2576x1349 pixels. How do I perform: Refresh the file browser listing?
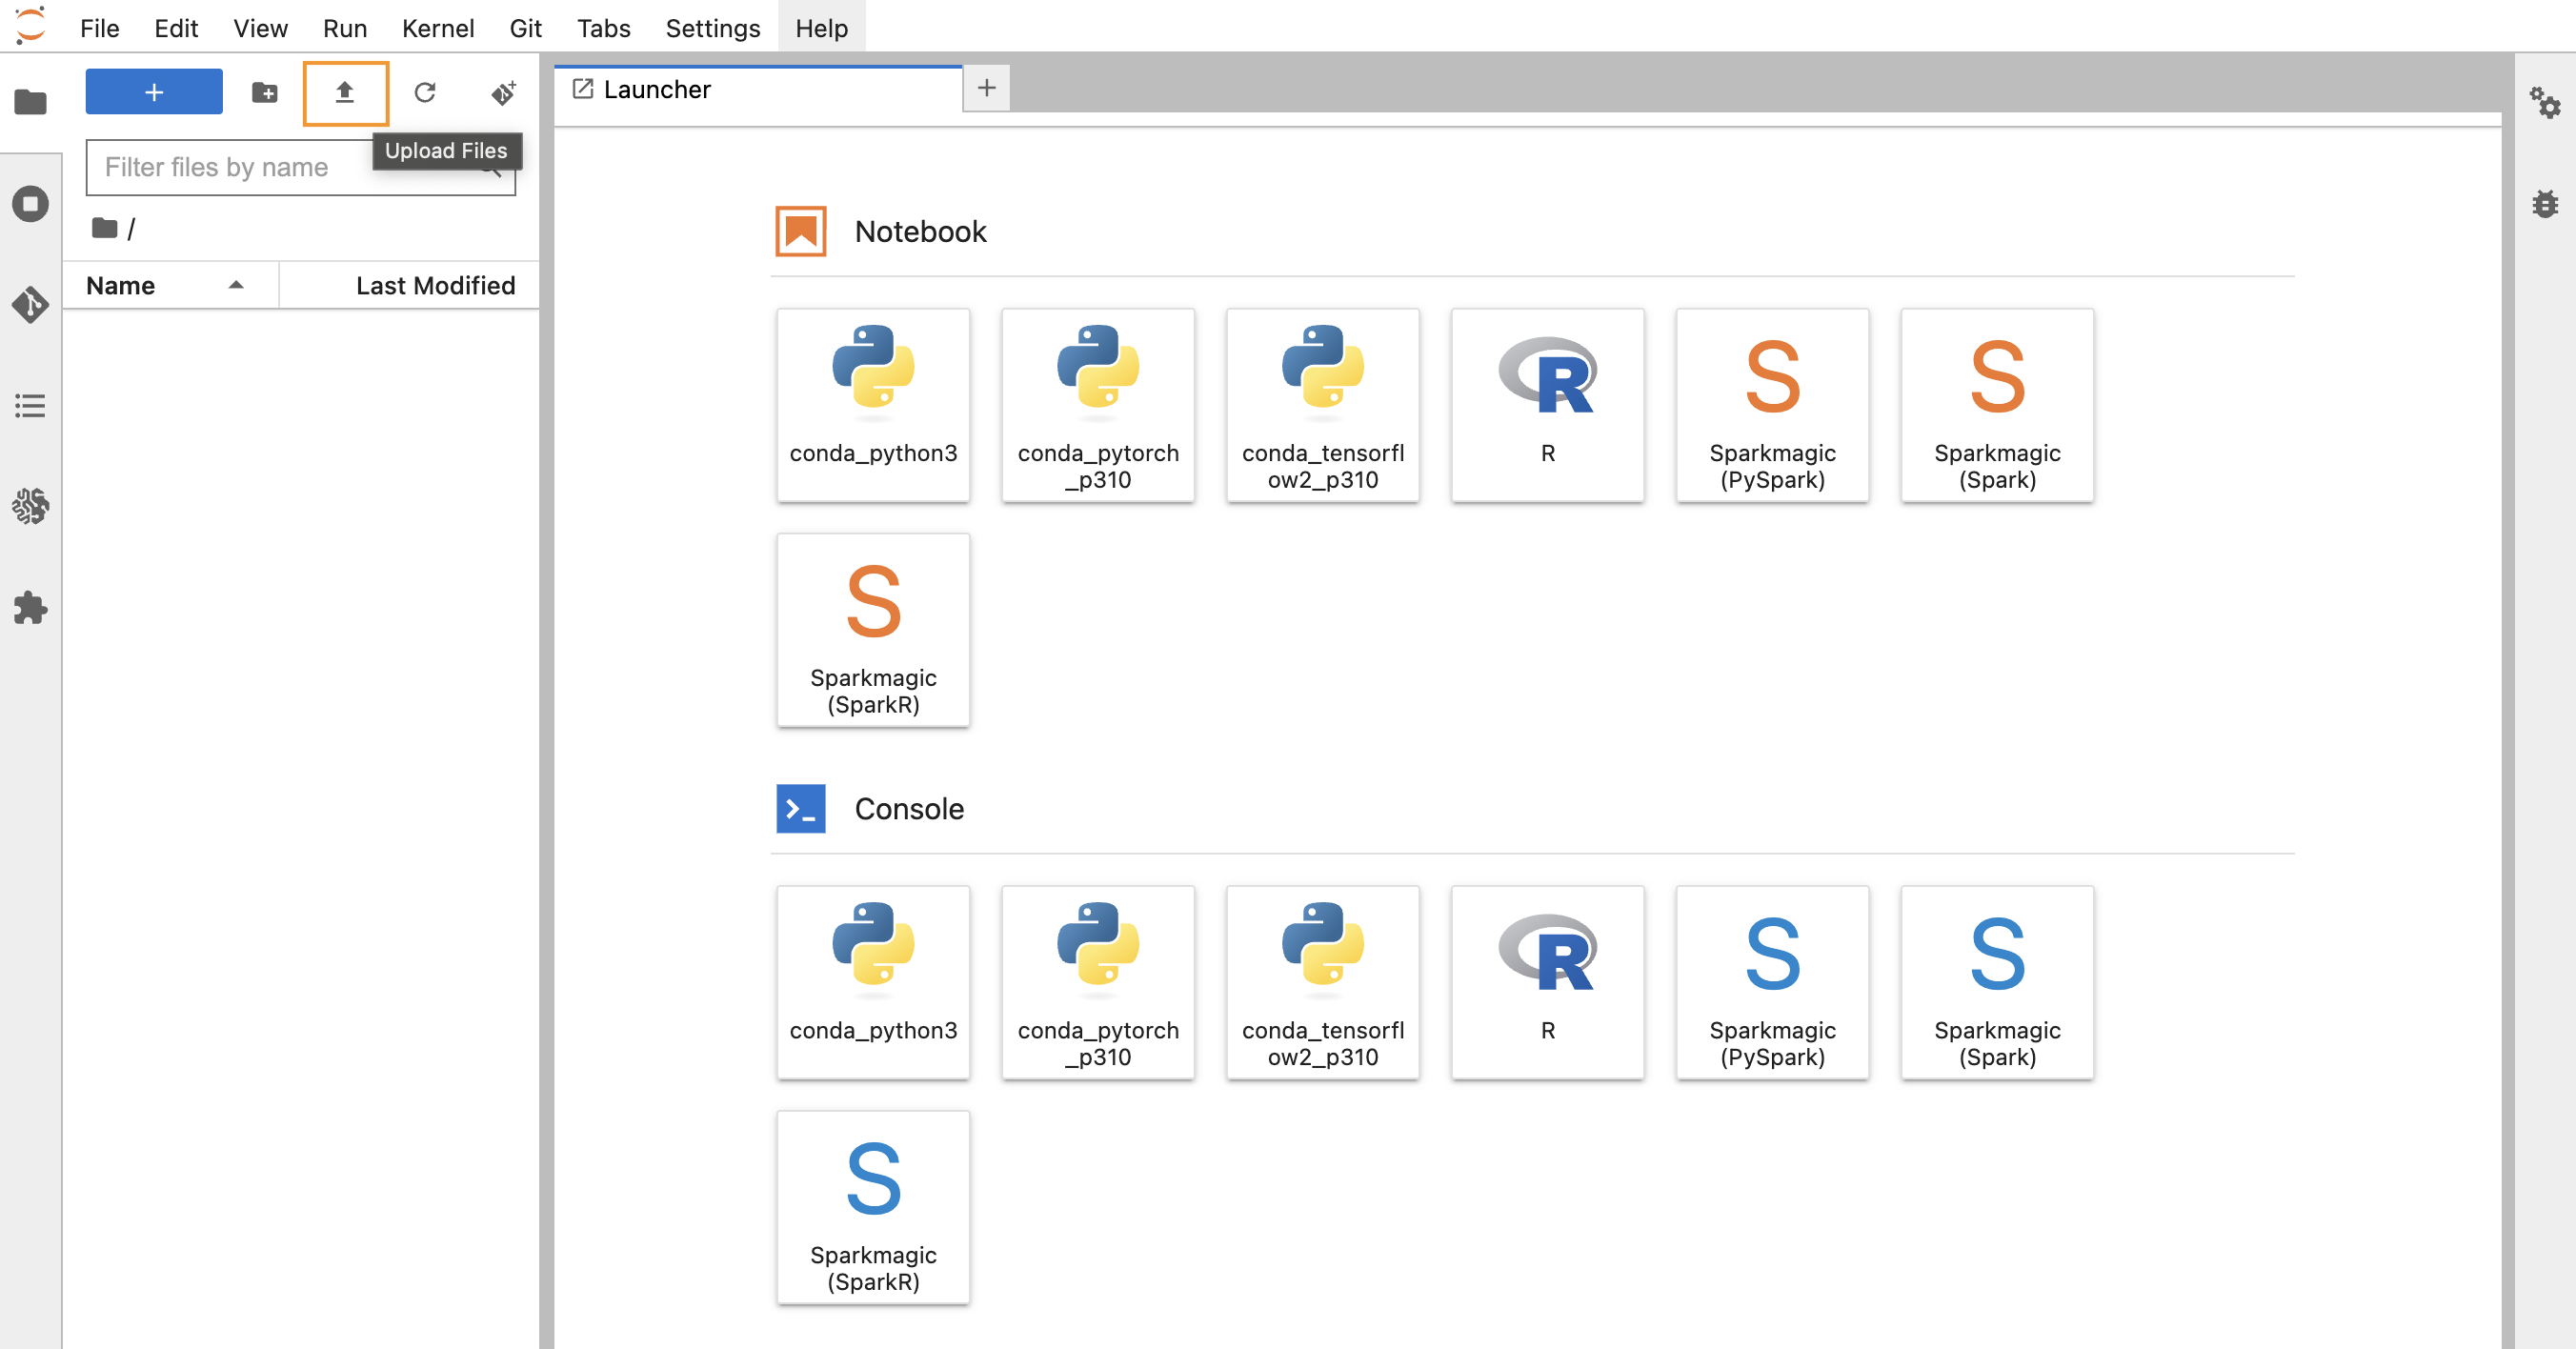[x=425, y=92]
